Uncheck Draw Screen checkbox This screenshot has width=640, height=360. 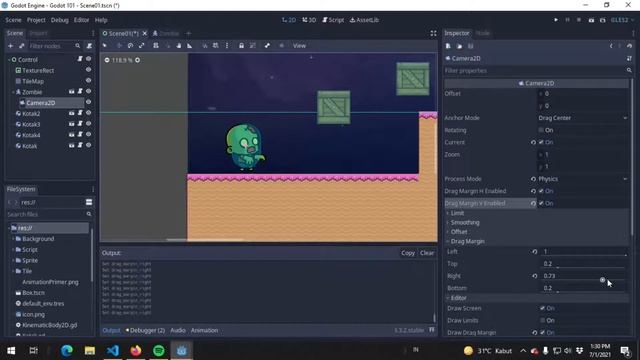tap(542, 308)
